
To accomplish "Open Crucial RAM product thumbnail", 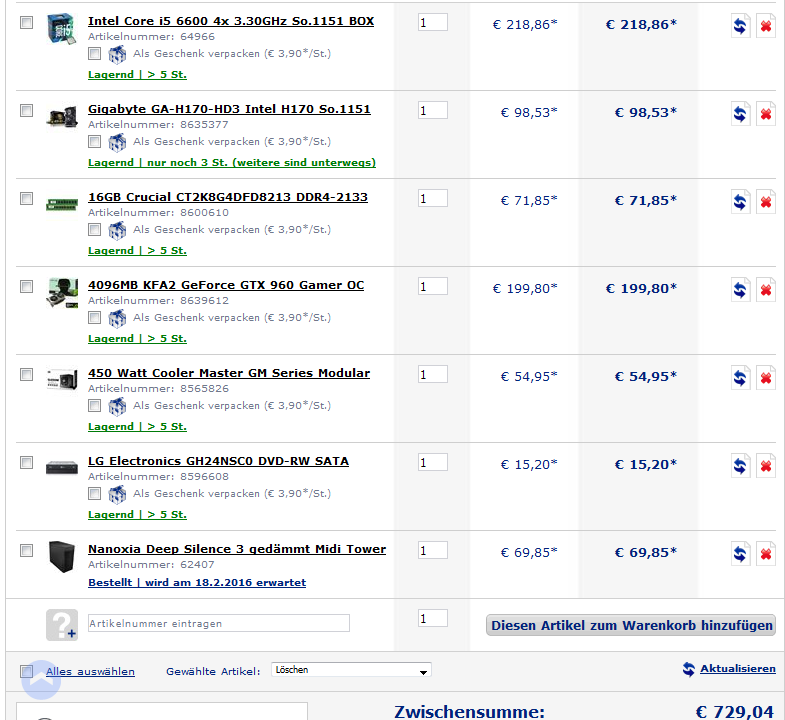I will 62,204.
